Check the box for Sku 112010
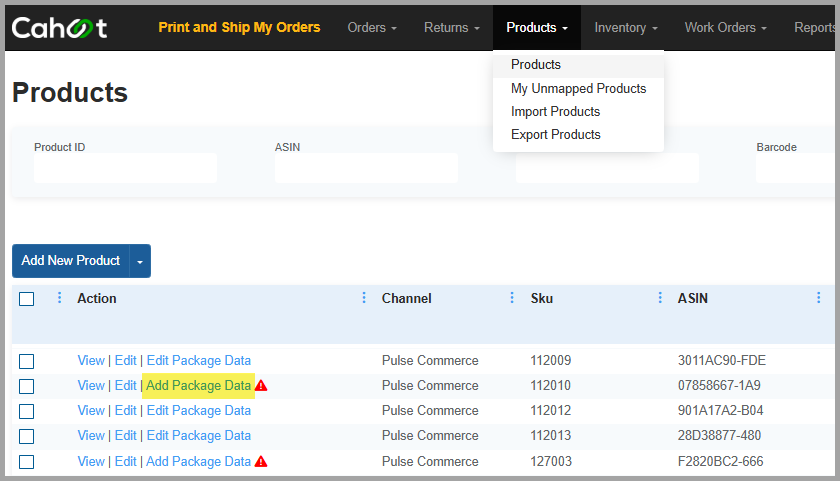 [26, 386]
